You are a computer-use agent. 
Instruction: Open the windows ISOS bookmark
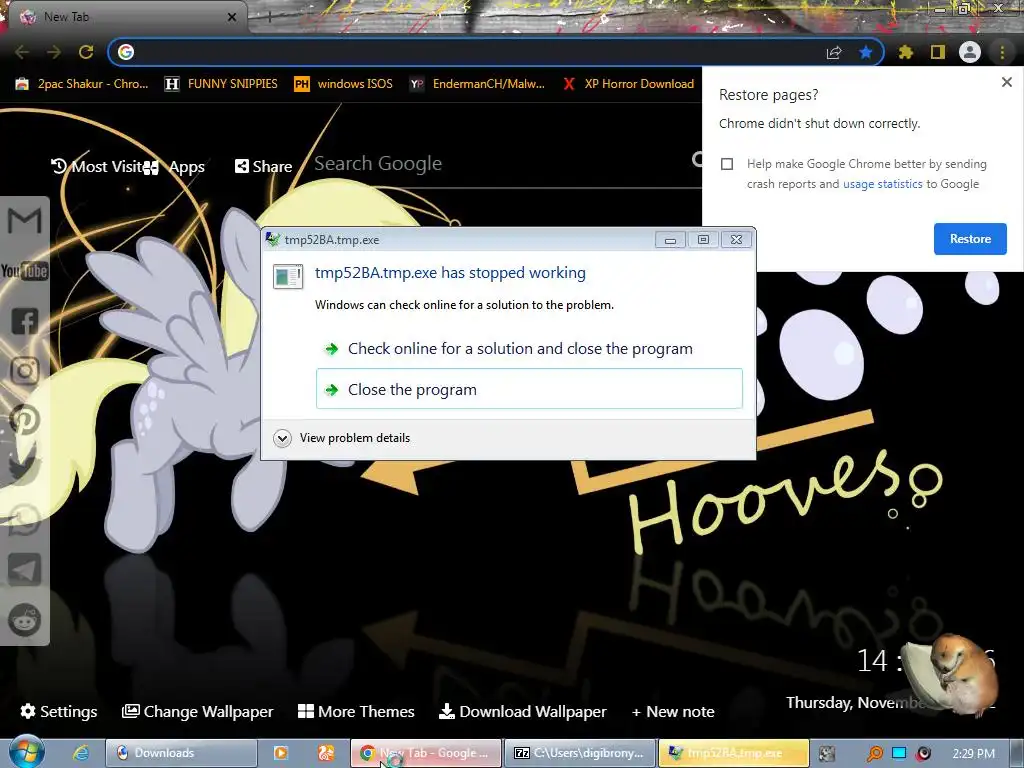(344, 84)
